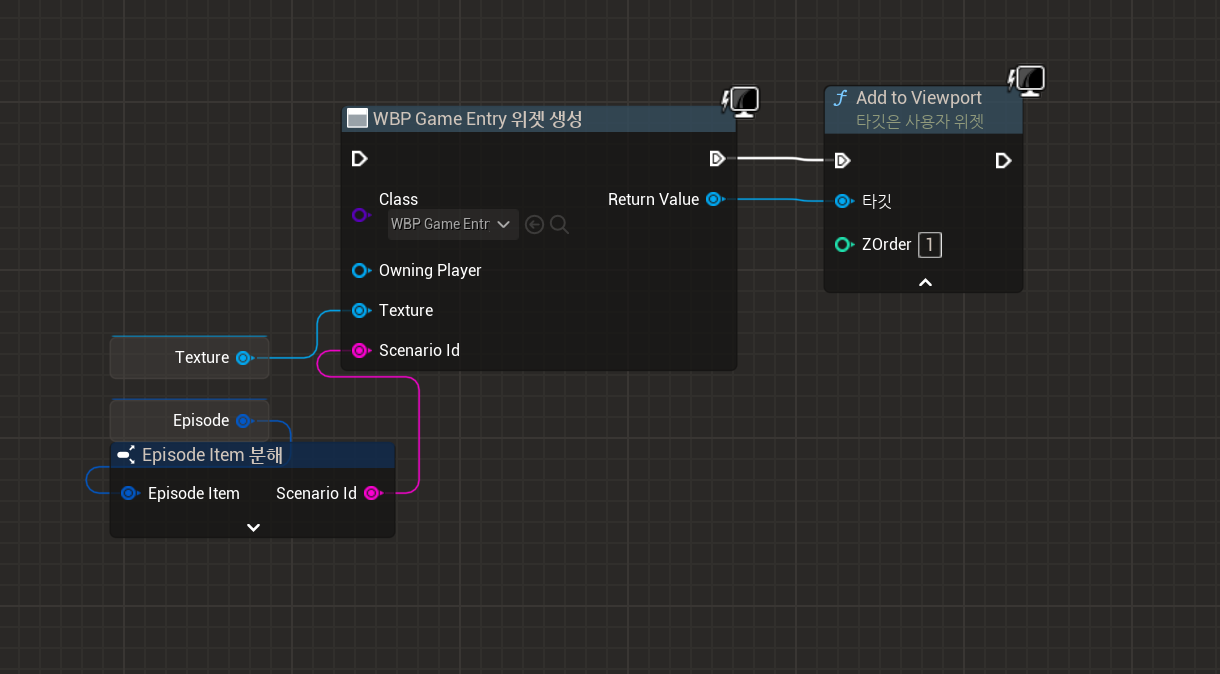Click the Episode Item break node header
1220x674 pixels.
212,455
